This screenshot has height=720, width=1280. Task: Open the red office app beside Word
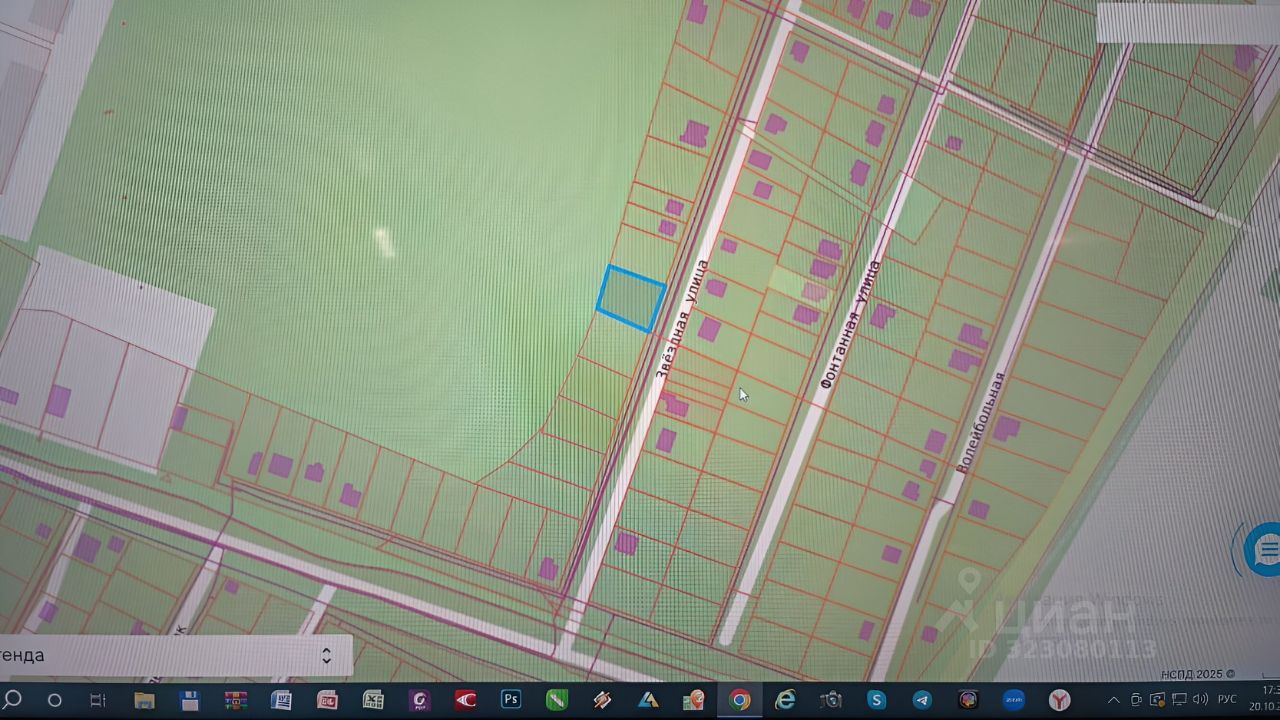click(x=327, y=700)
